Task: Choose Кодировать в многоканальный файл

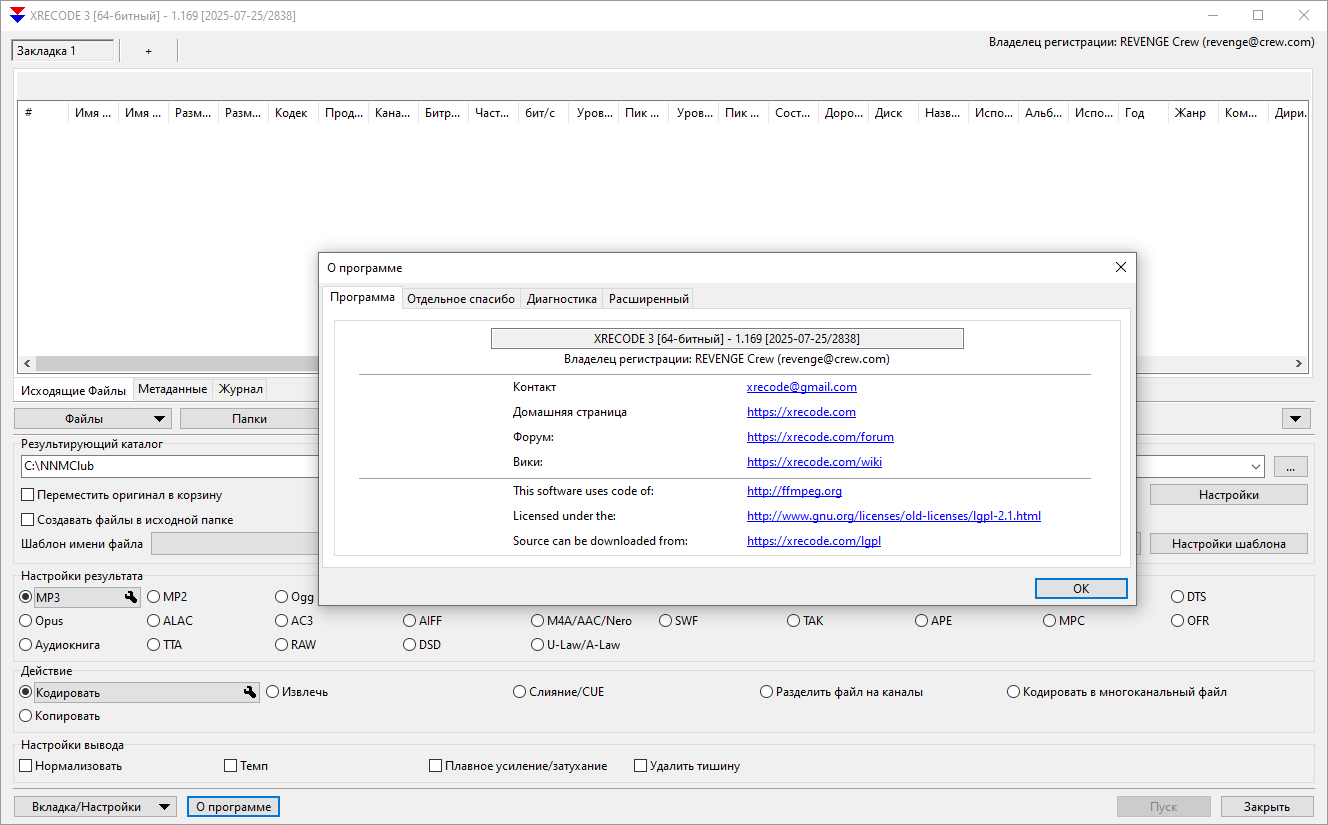Action: (x=1014, y=692)
